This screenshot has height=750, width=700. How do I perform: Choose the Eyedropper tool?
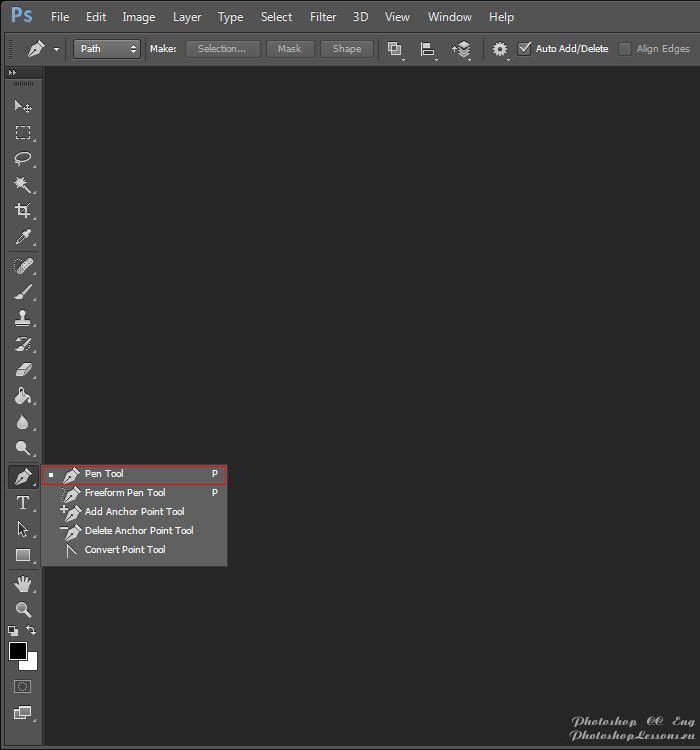pos(22,237)
